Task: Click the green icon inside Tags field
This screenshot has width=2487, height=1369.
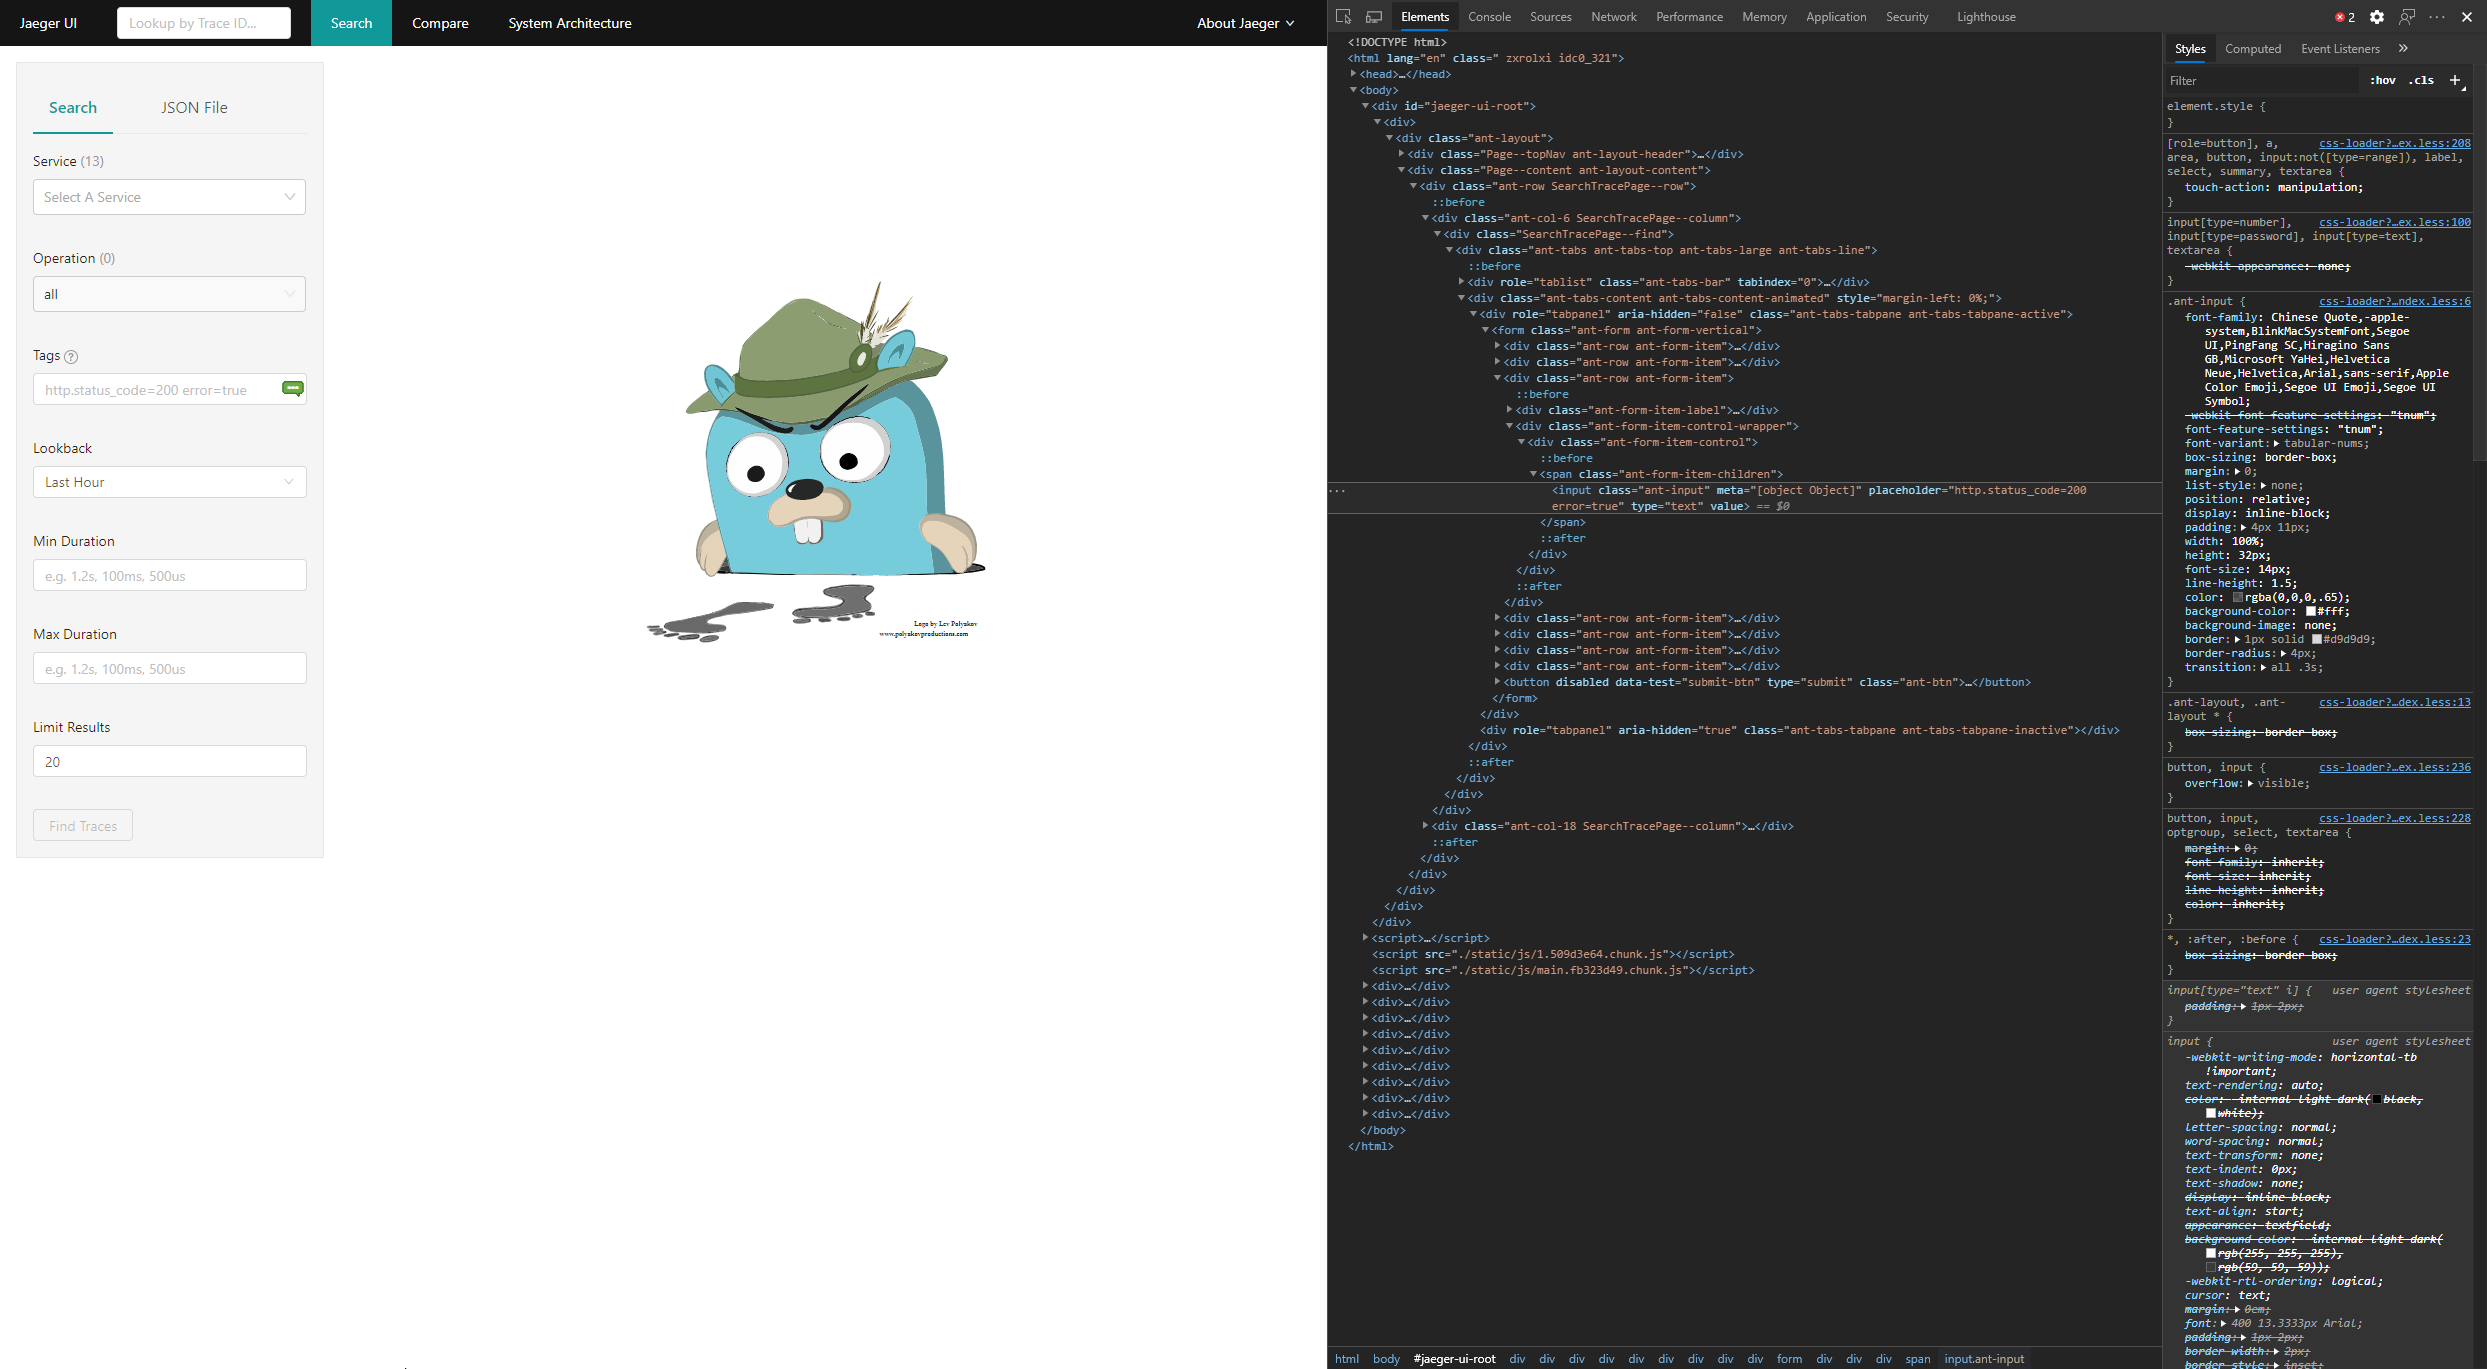Action: pos(293,388)
